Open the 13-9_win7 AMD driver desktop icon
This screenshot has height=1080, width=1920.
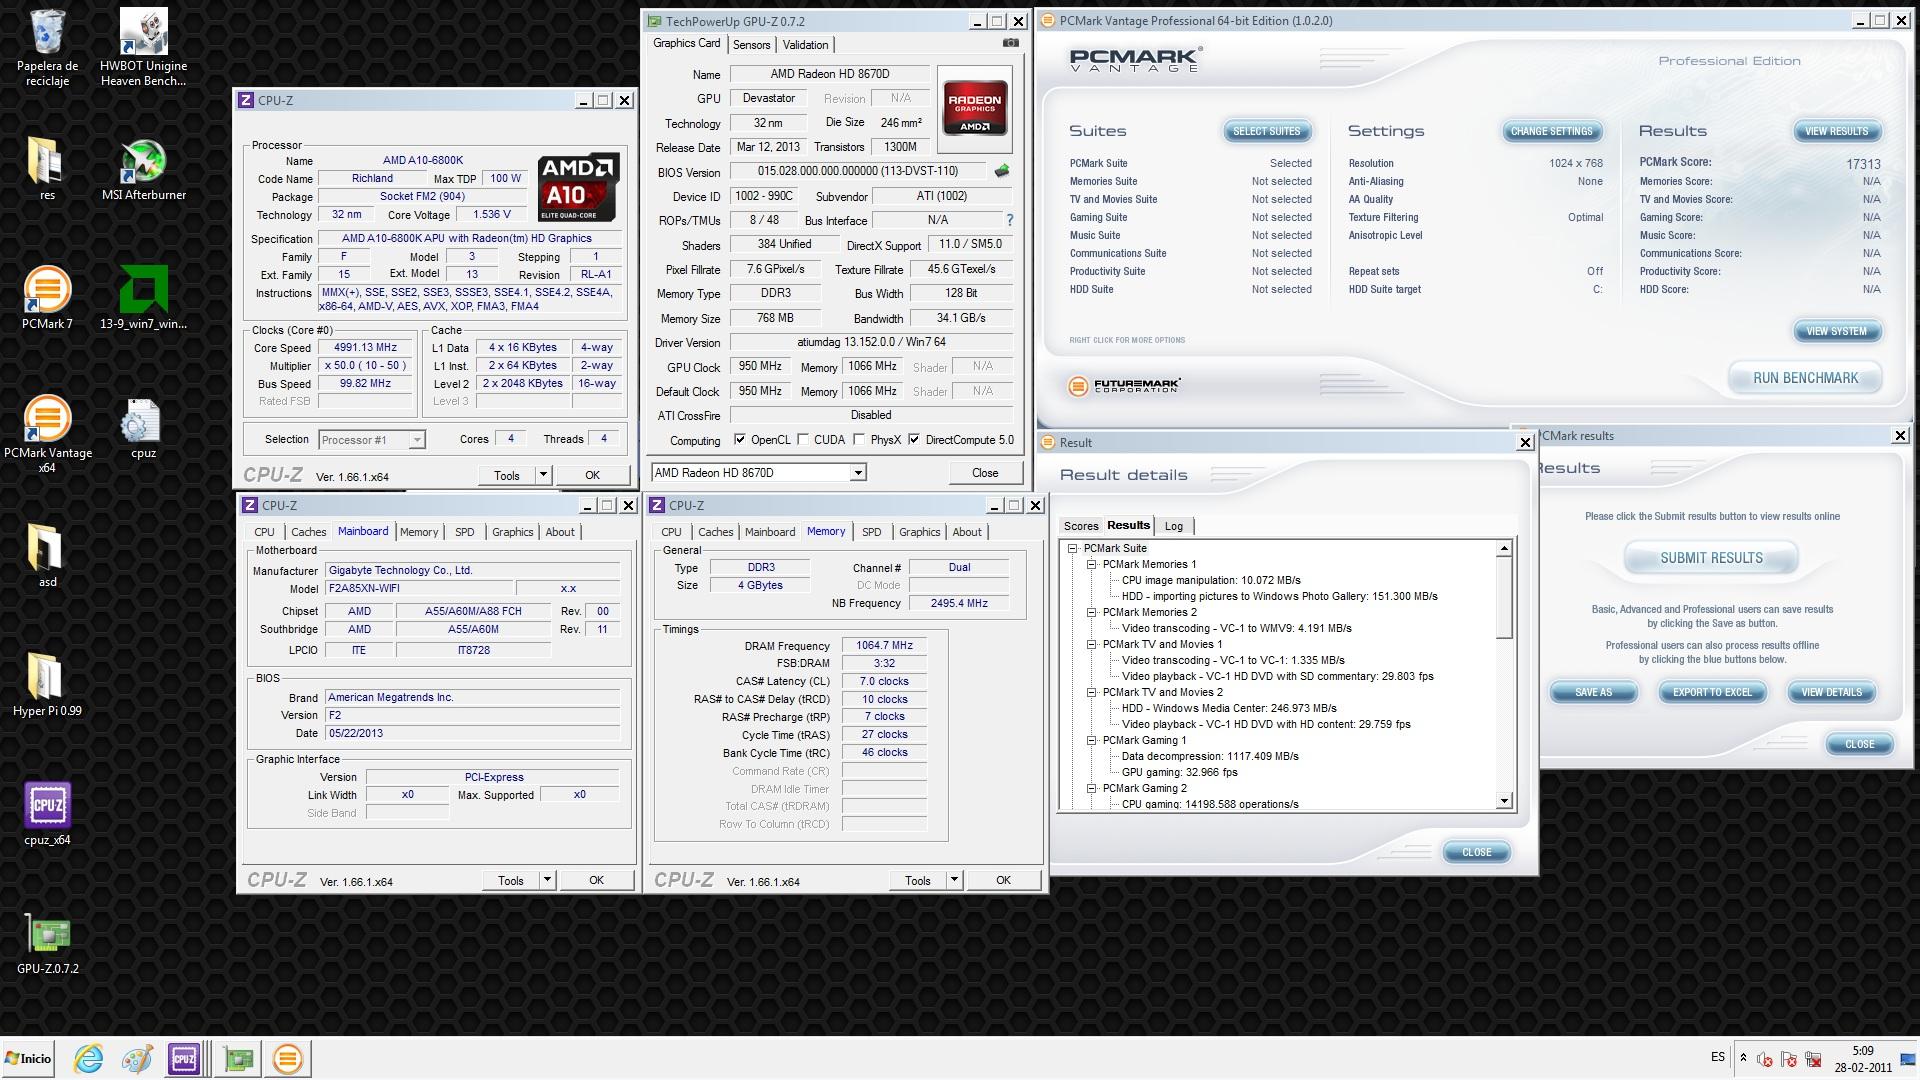pos(143,298)
